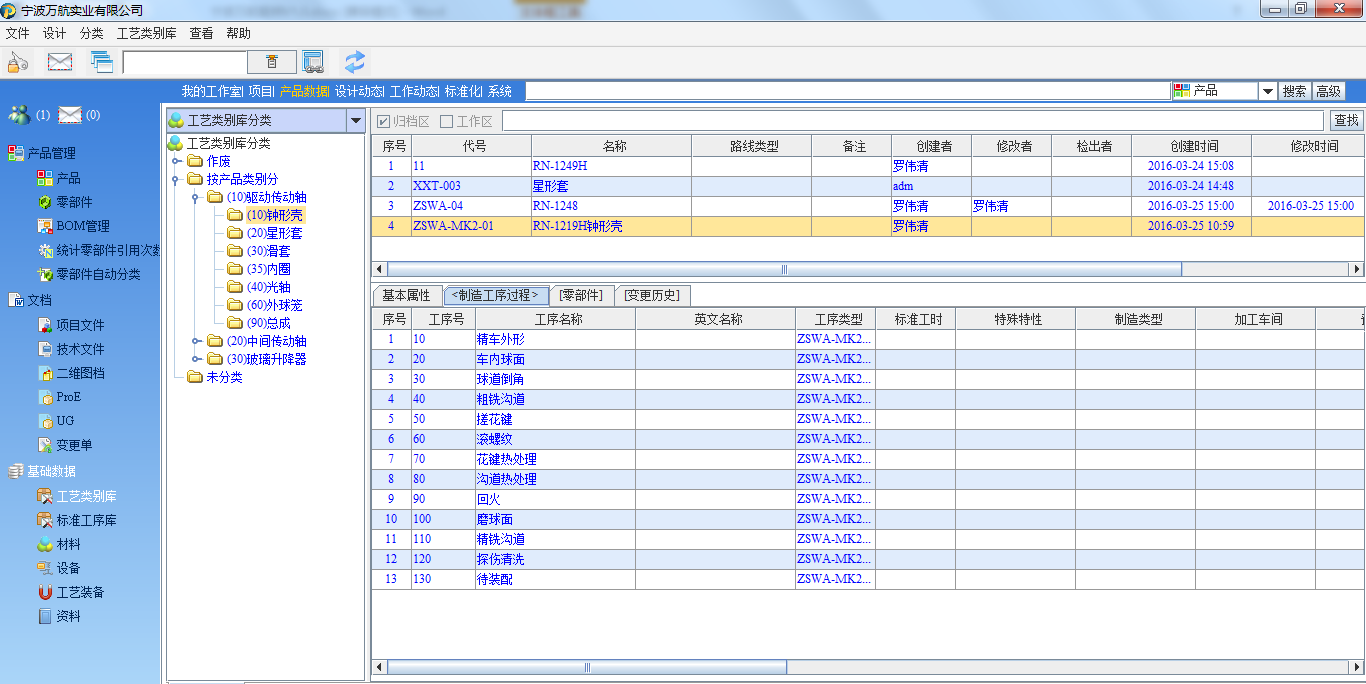Open 变更单 in the documents section

[x=74, y=445]
